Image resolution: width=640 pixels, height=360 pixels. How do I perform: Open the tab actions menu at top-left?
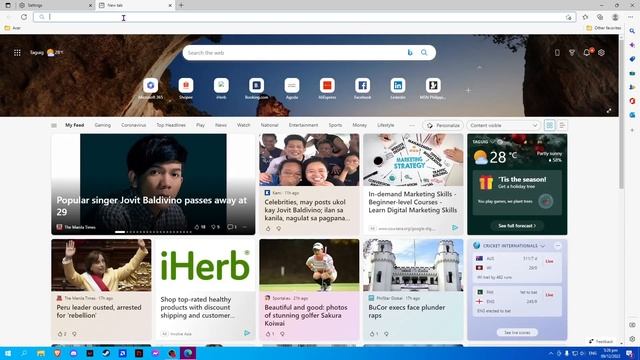coord(8,5)
